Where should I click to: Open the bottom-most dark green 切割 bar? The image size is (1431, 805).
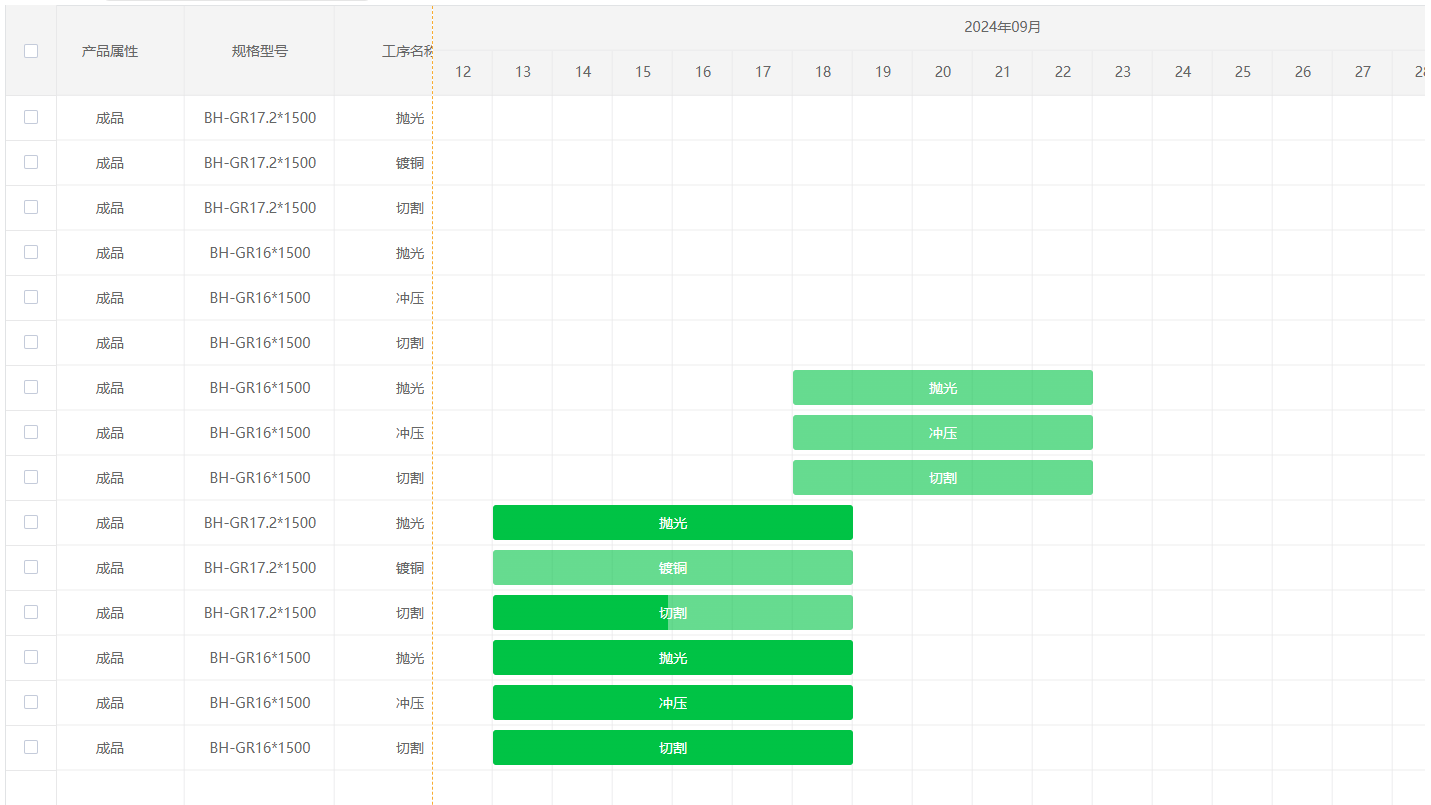pyautogui.click(x=673, y=748)
